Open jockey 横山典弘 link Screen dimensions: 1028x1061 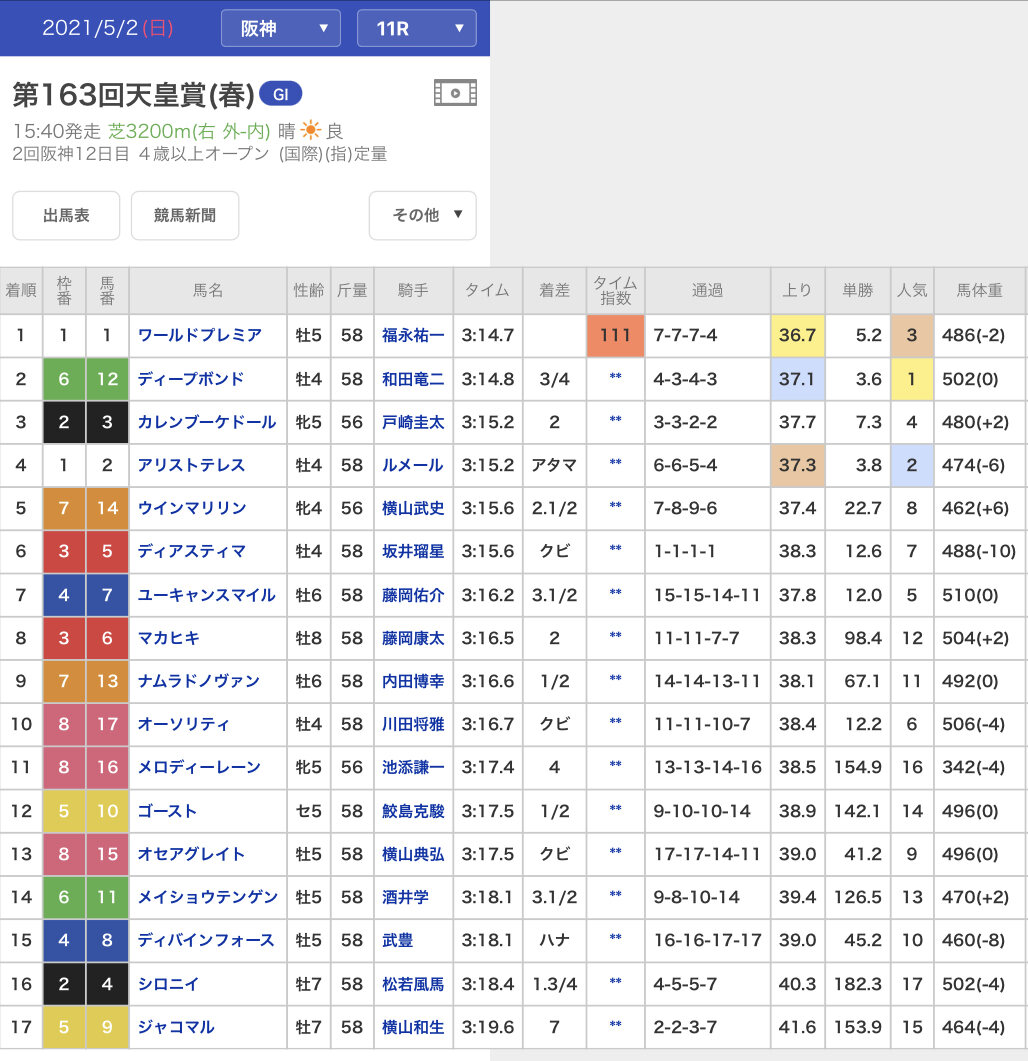(414, 854)
